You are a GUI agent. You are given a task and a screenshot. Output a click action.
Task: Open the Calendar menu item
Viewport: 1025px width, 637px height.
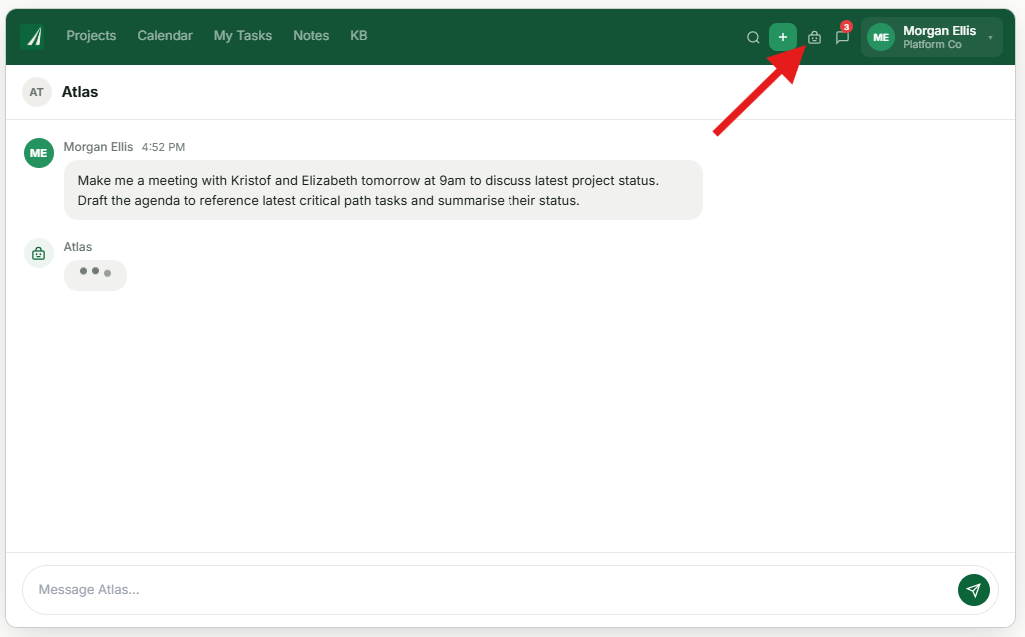165,36
